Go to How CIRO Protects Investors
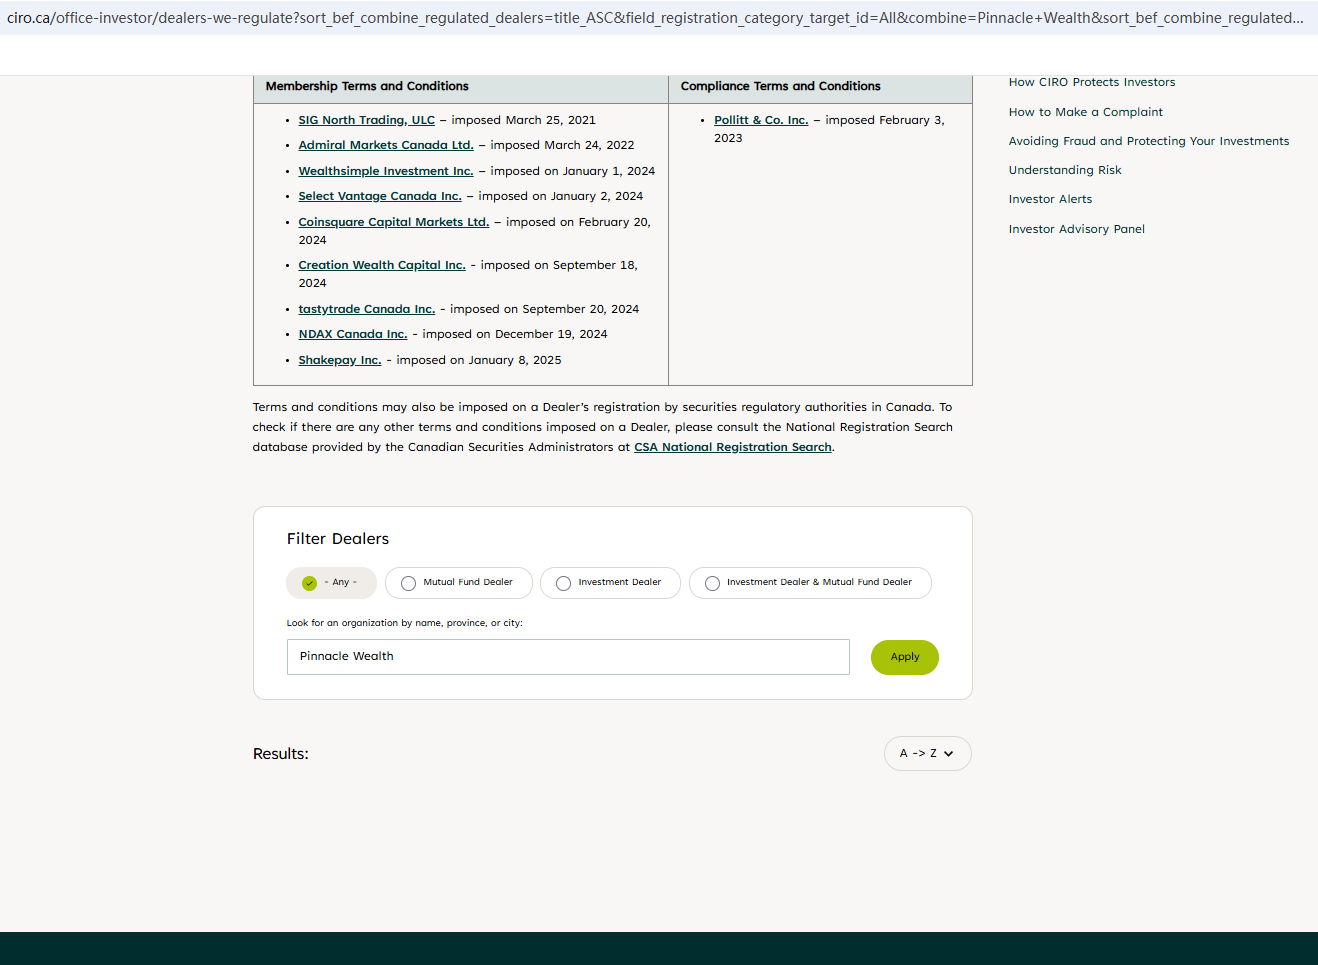Screen dimensions: 1318x965 click(1092, 82)
